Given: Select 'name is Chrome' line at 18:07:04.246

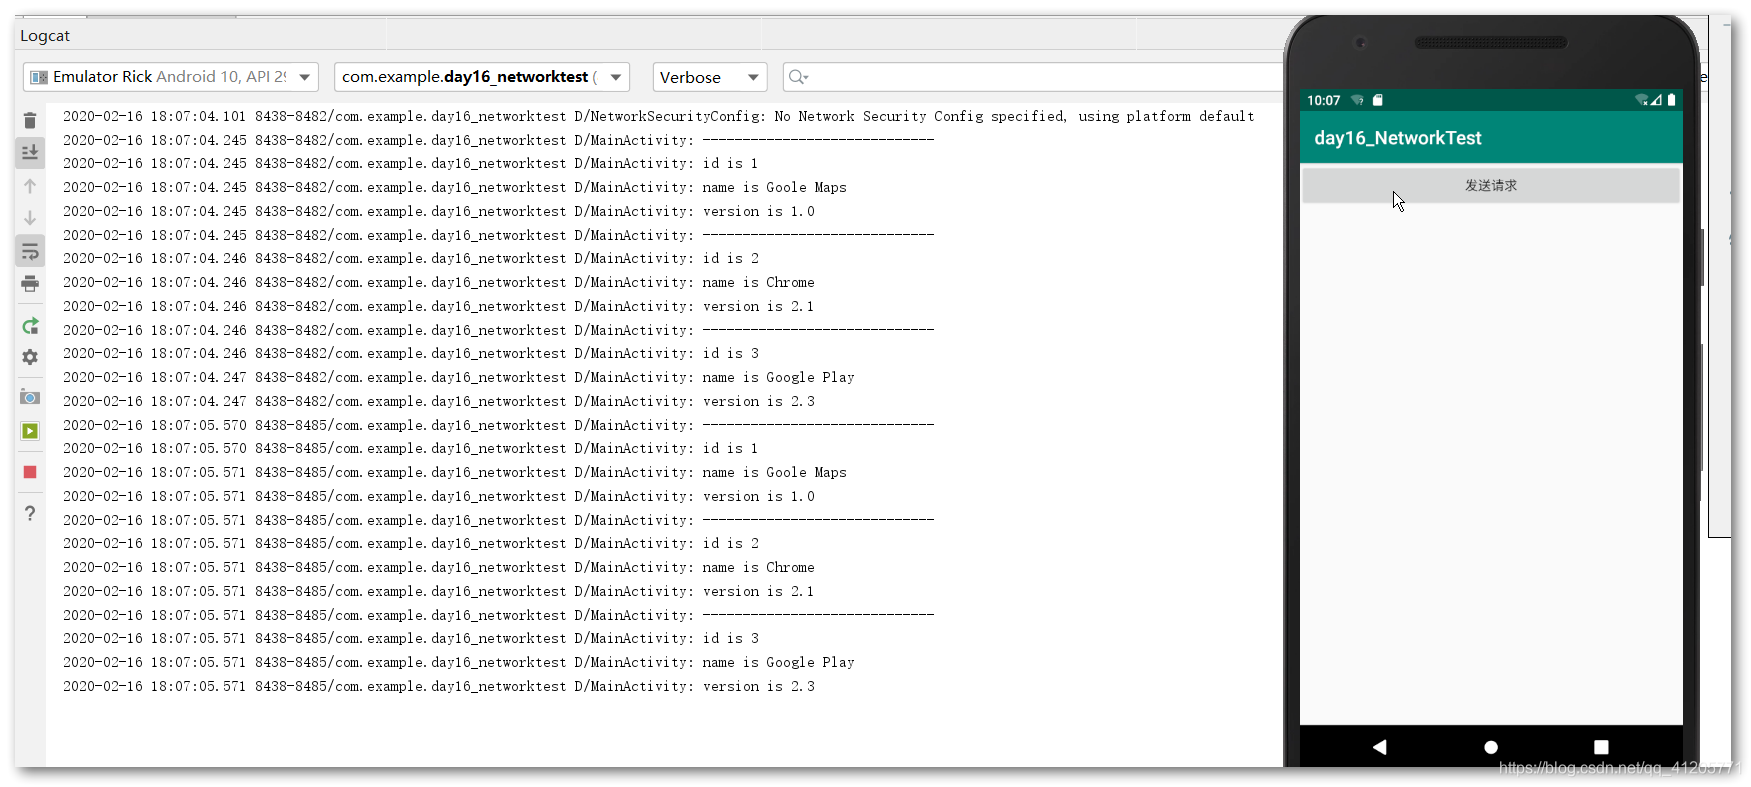Looking at the screenshot, I should (x=439, y=282).
